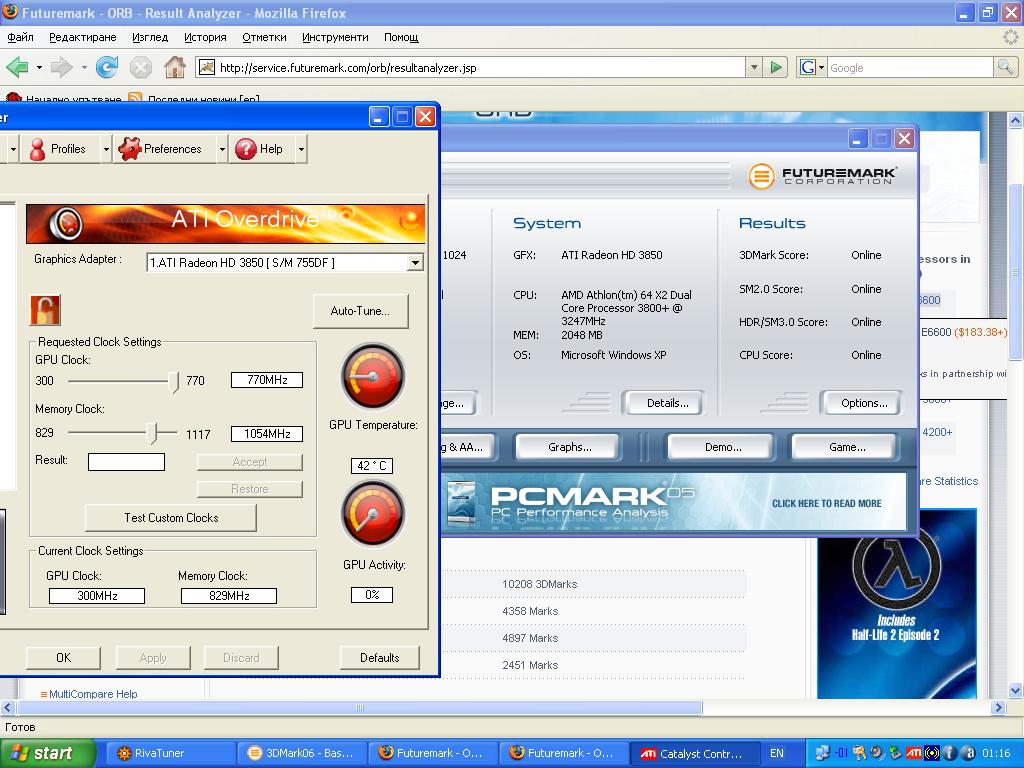Click the Google search input field
This screenshot has width=1024, height=768.
click(910, 67)
